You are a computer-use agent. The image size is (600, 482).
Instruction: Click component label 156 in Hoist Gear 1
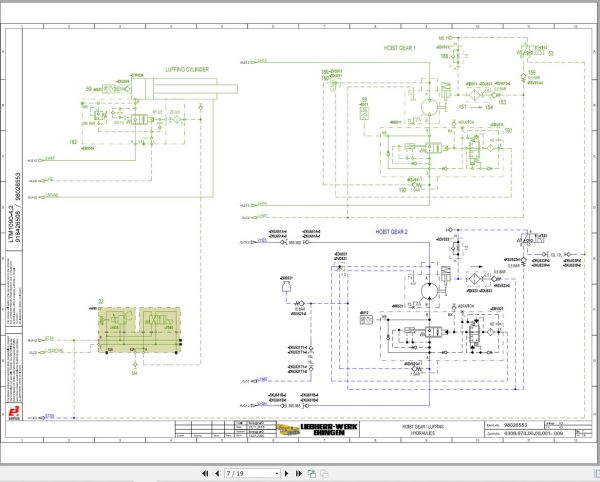(532, 72)
